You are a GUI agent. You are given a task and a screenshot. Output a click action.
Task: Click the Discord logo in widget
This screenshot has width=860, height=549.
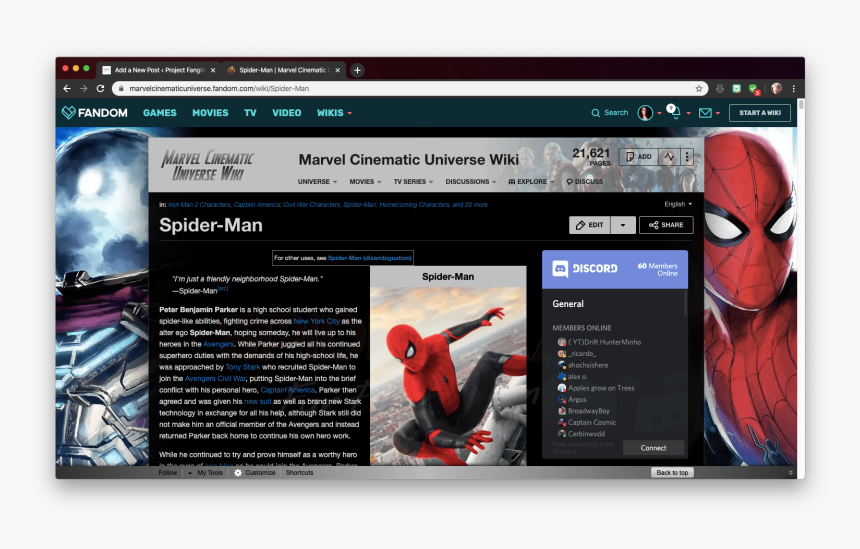(585, 269)
